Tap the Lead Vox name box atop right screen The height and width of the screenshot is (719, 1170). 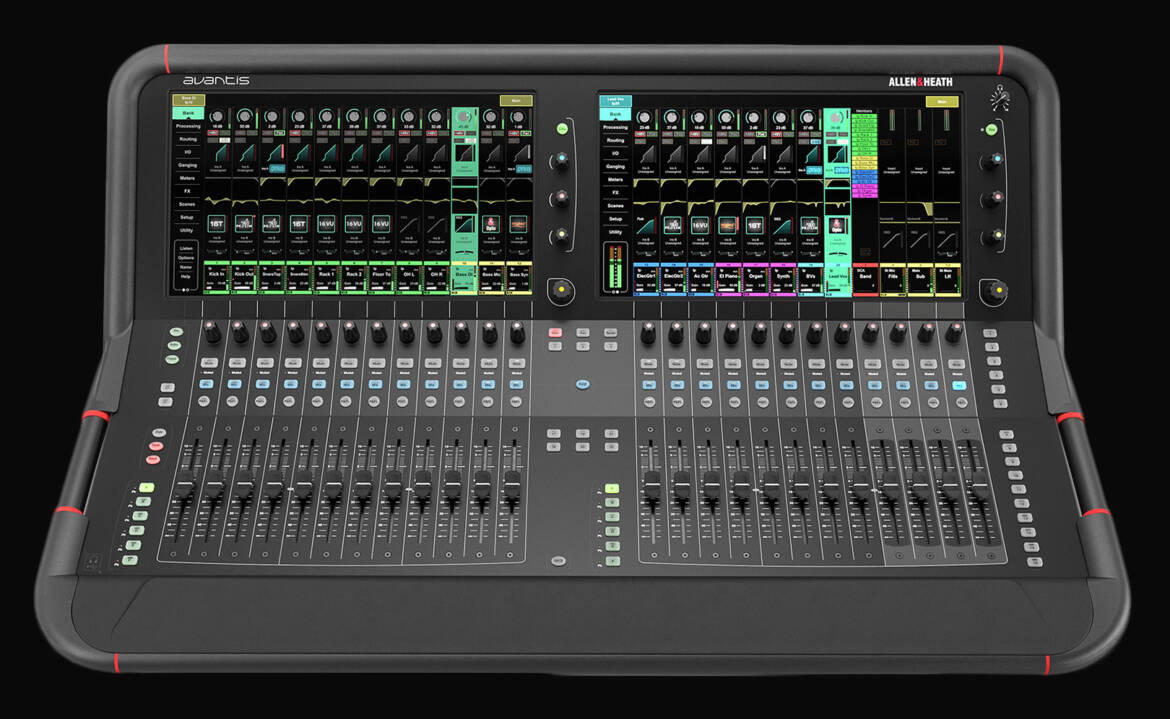(x=616, y=101)
